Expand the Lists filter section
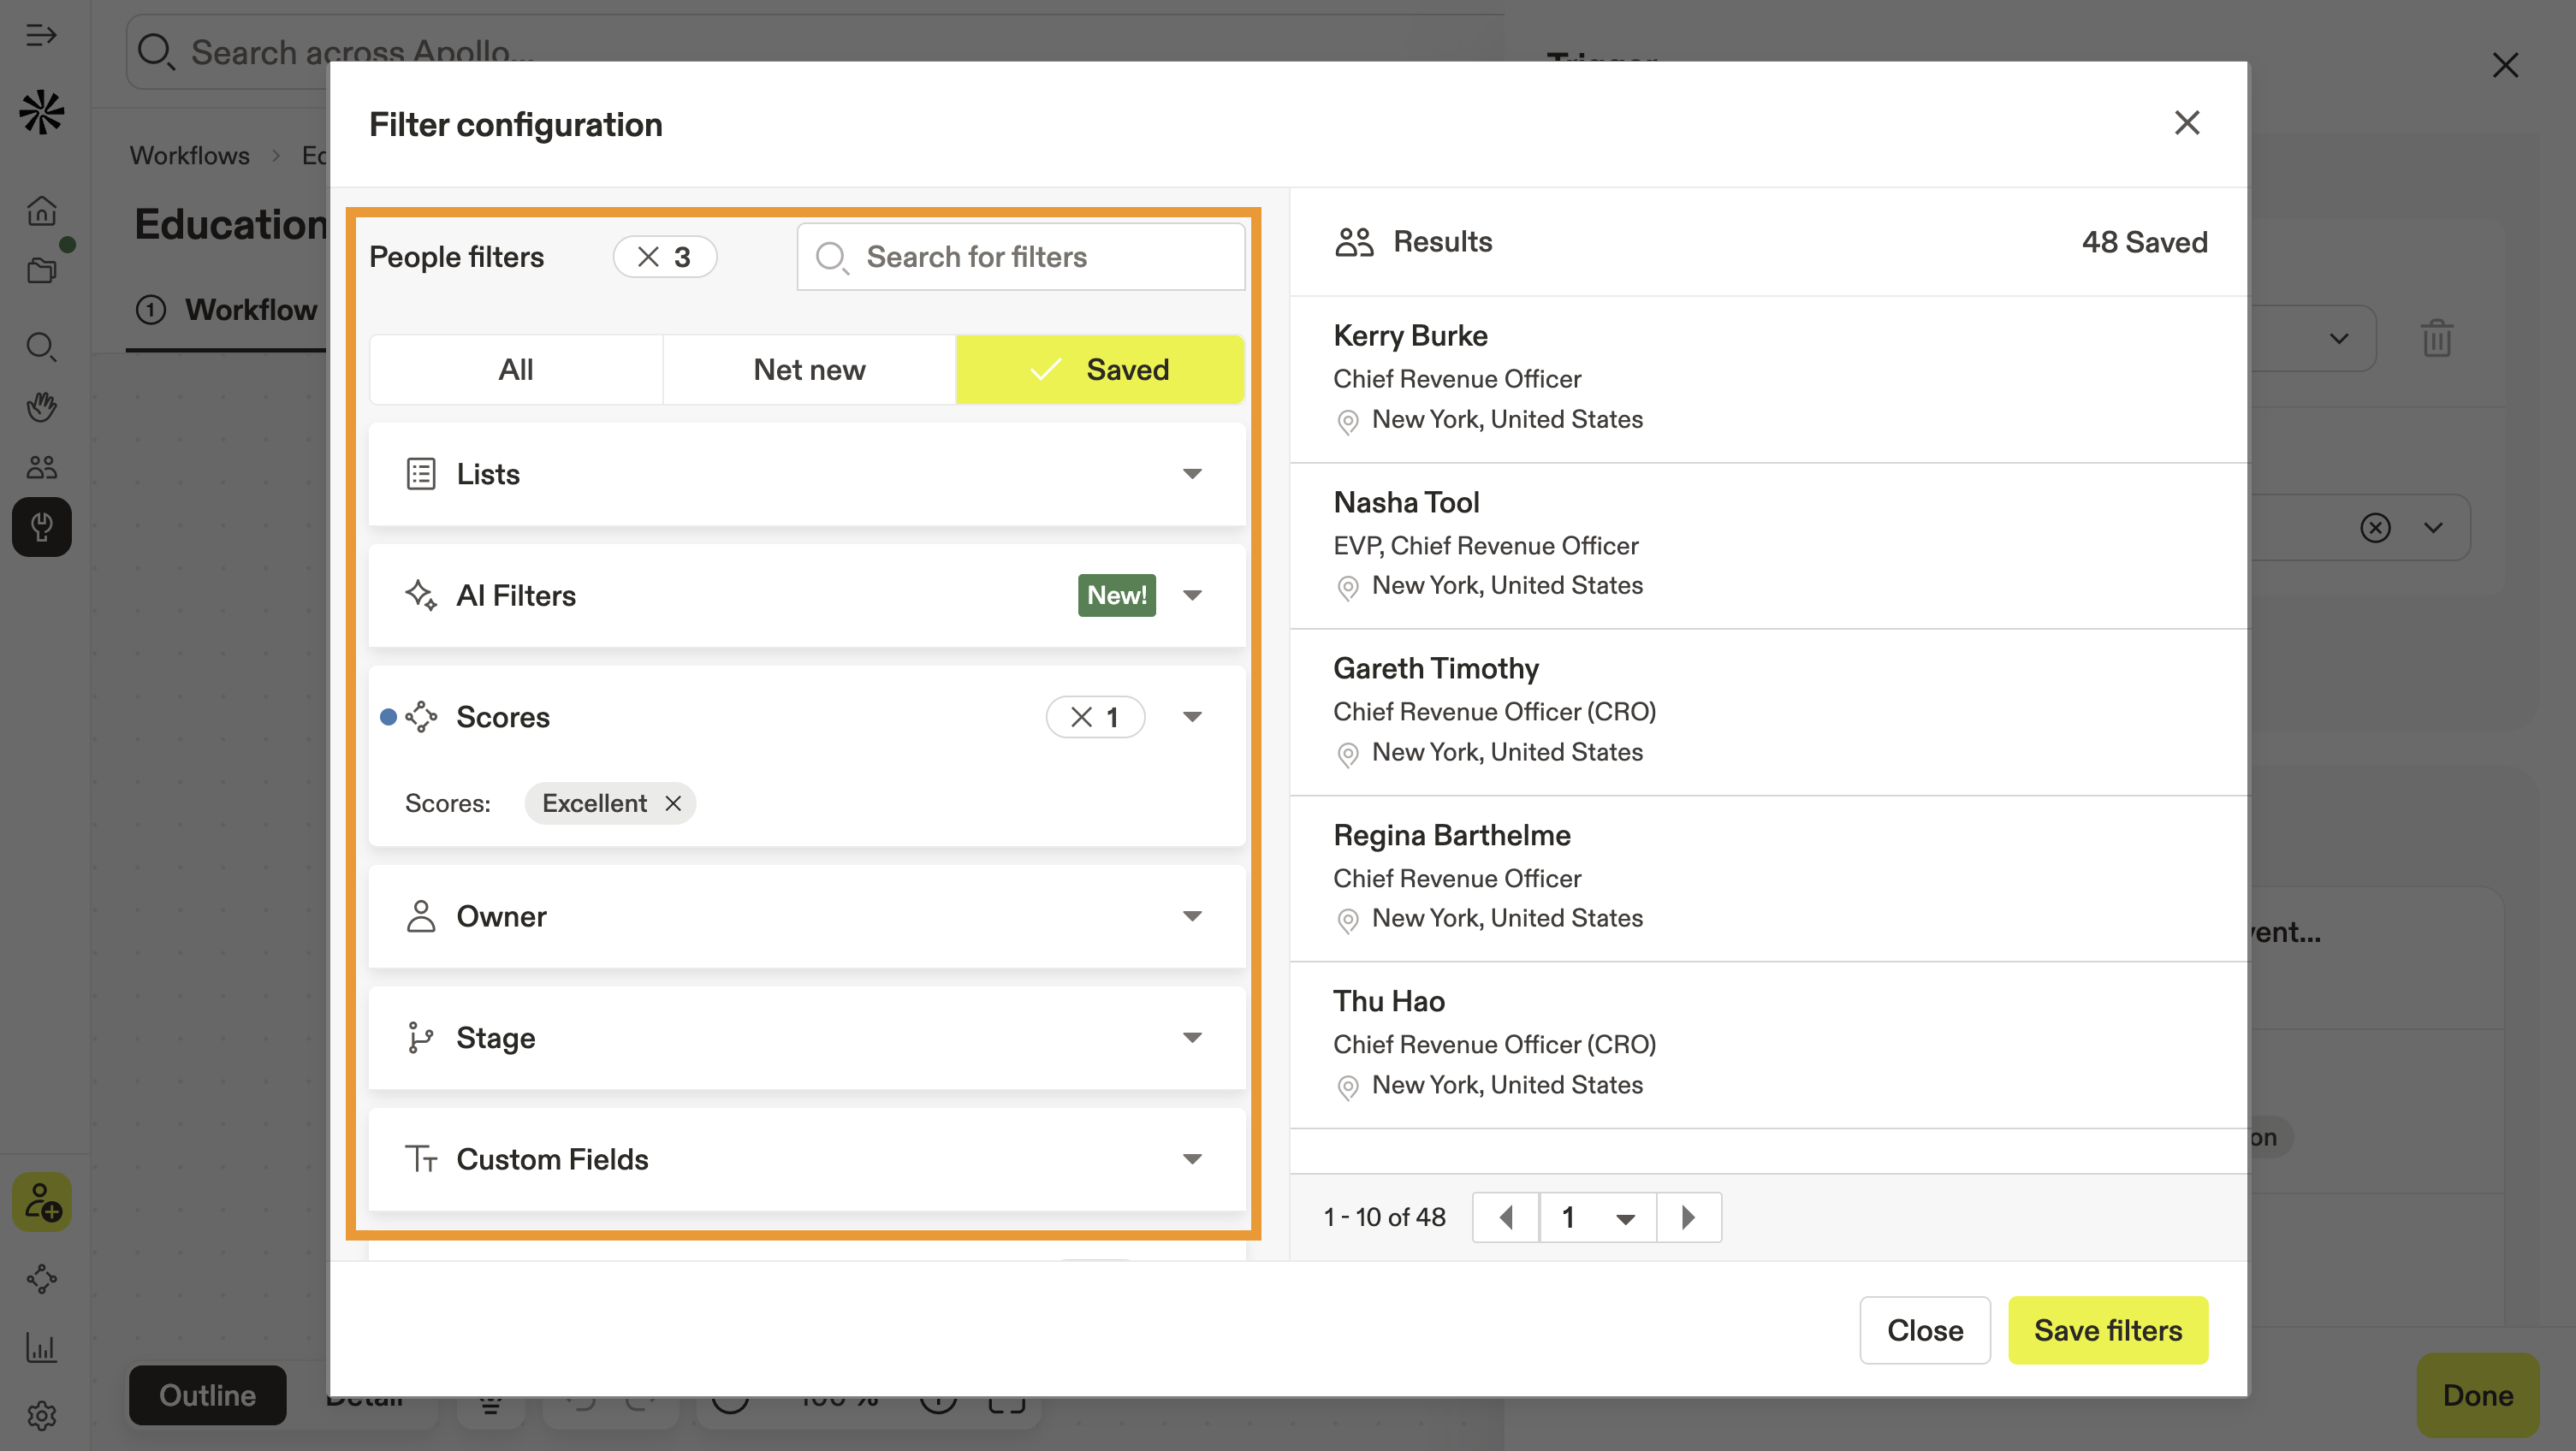Viewport: 2576px width, 1451px height. pos(1192,474)
